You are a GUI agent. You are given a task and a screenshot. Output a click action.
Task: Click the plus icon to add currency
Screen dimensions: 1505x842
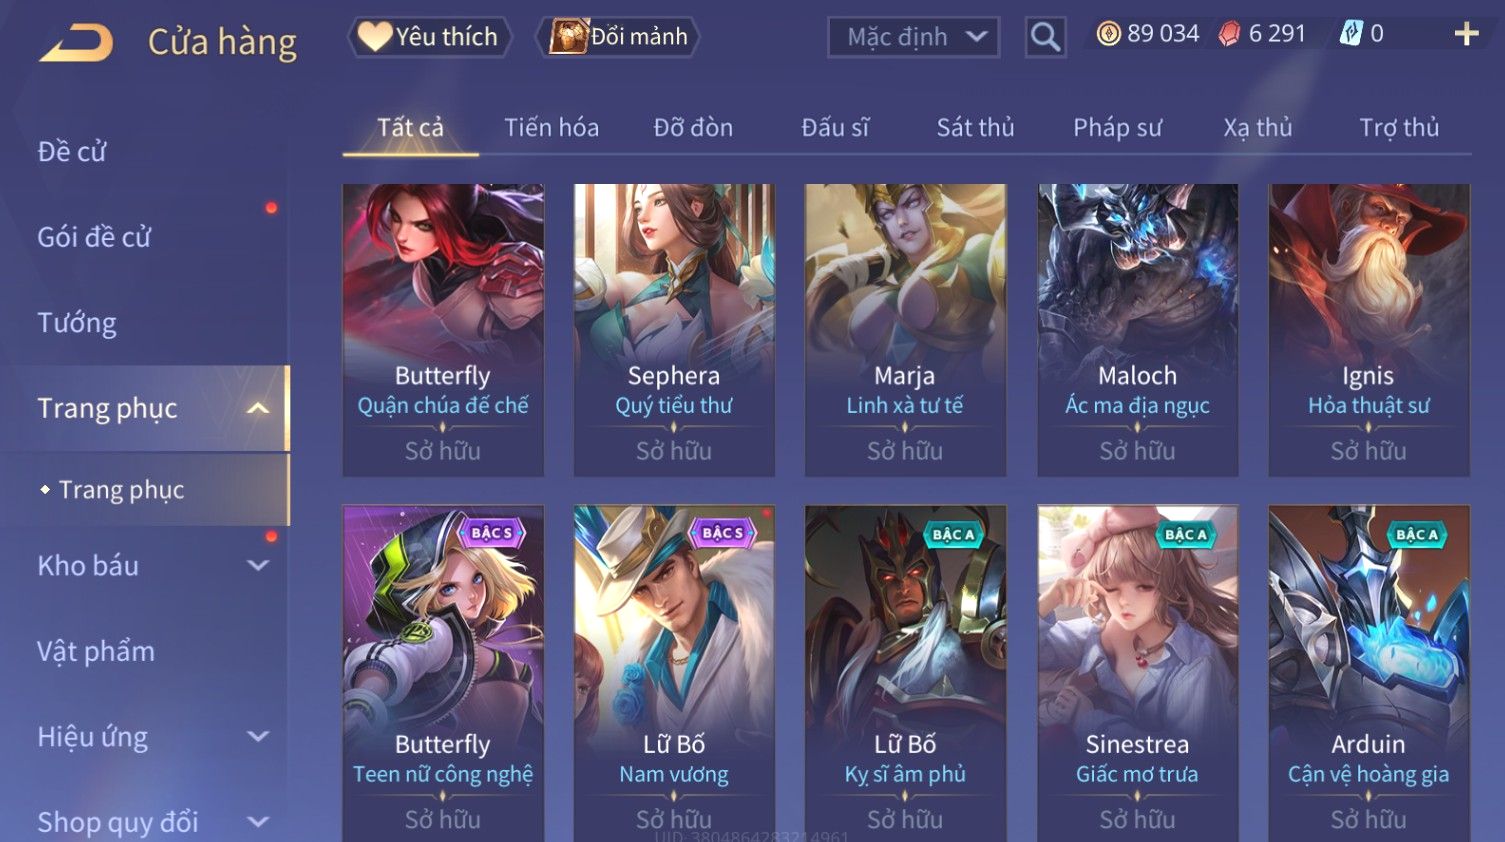[x=1466, y=35]
